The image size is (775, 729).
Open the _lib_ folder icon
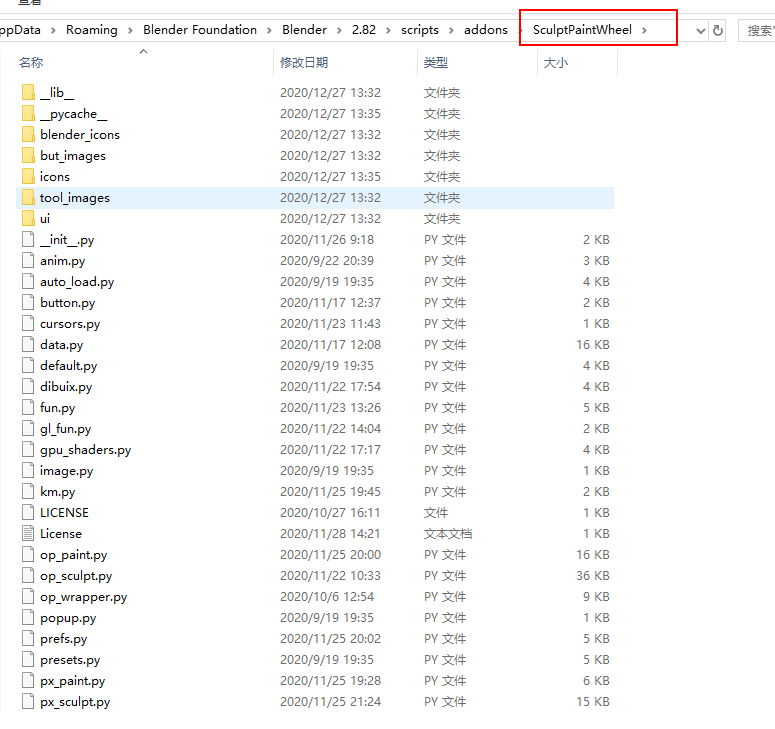28,92
